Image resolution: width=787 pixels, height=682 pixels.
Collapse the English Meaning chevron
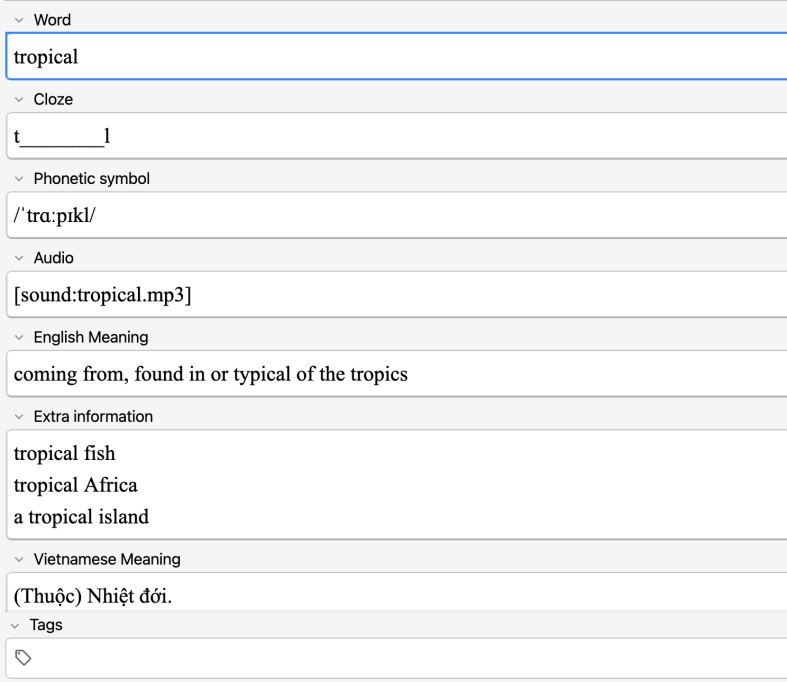pyautogui.click(x=18, y=337)
